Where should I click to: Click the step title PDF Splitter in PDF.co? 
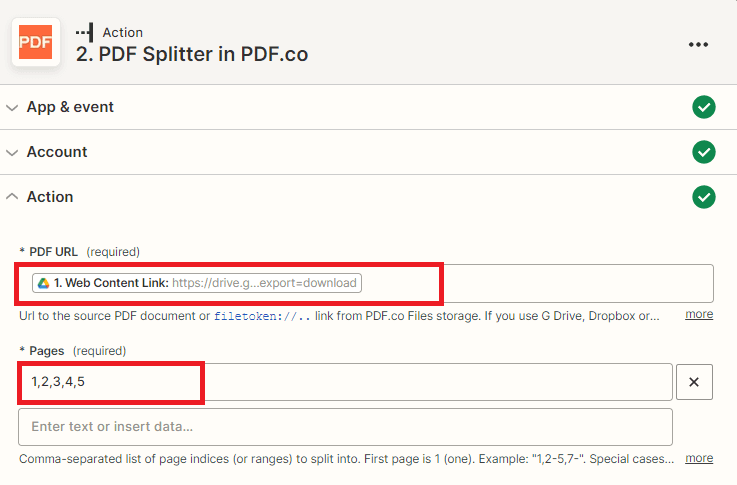pyautogui.click(x=192, y=54)
